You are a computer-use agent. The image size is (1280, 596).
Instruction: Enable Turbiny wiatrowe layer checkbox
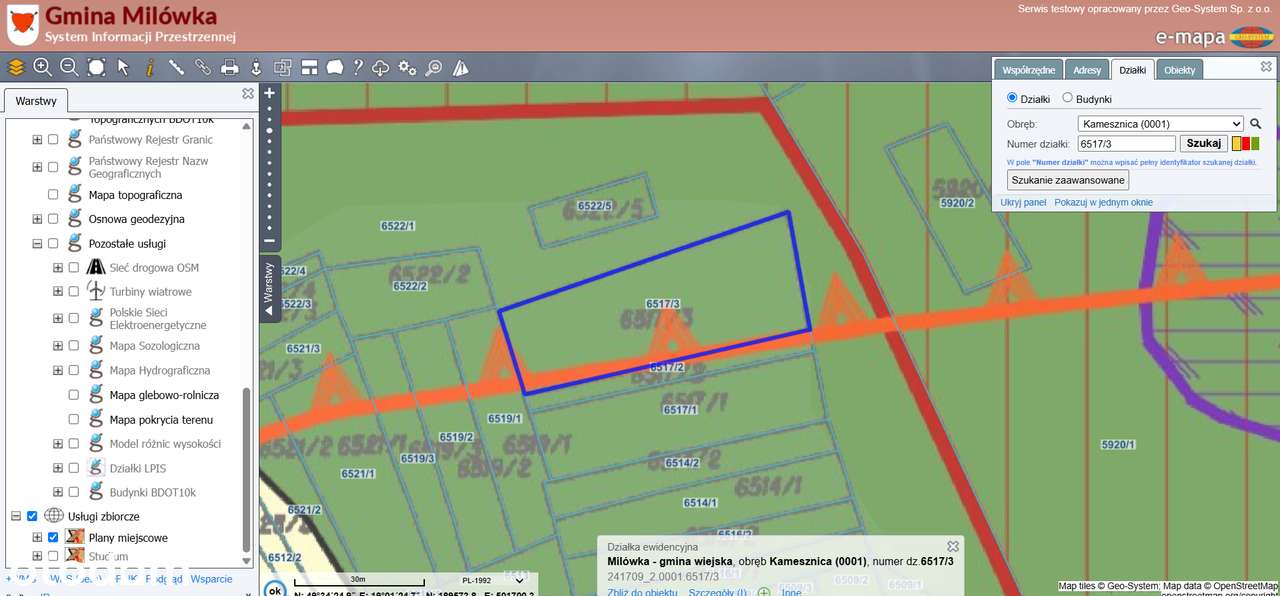73,292
